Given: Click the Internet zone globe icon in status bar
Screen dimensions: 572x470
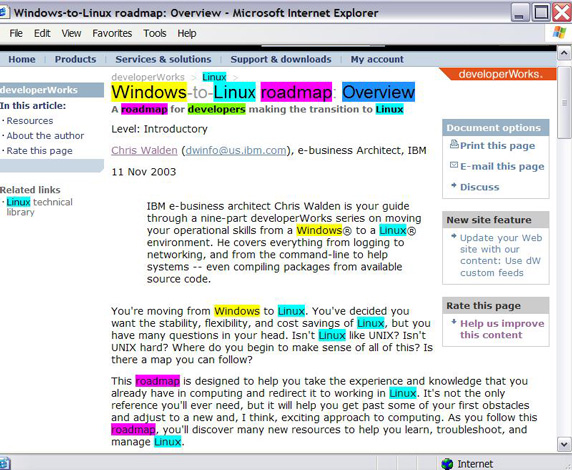Looking at the screenshot, I should click(x=447, y=464).
